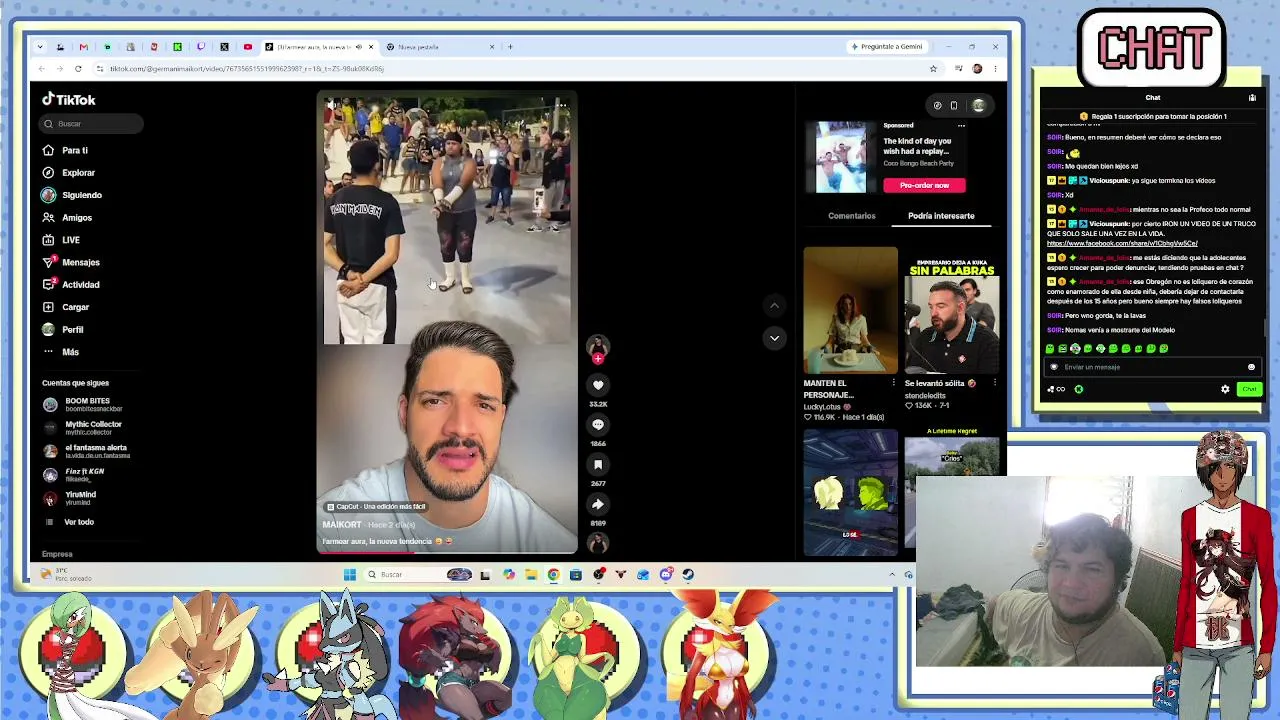Open Se levantó sólita video thumbnail

[x=952, y=316]
